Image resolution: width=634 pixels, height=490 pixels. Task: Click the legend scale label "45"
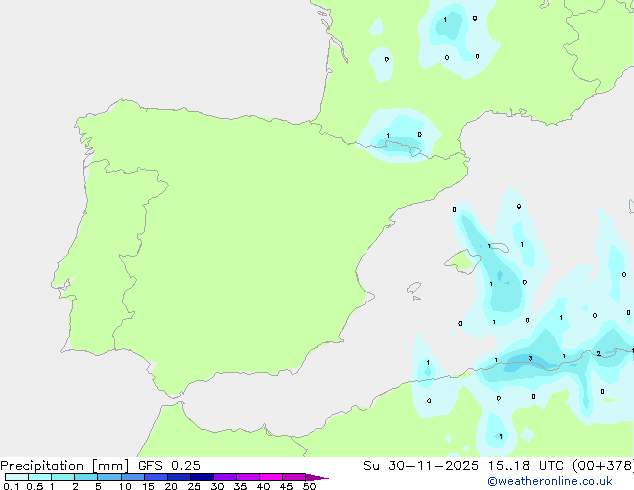(x=286, y=486)
